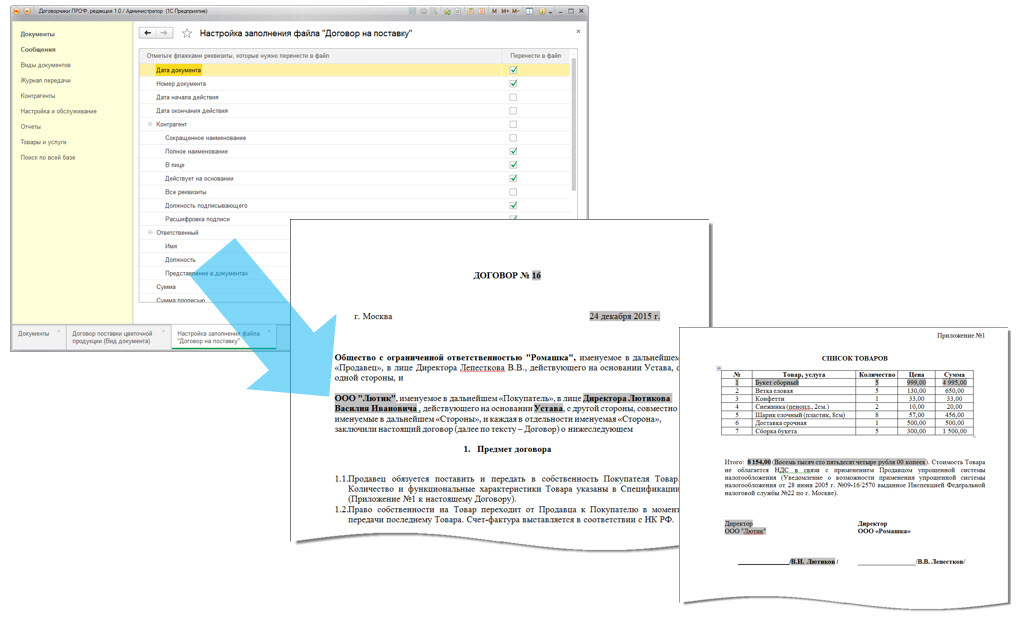Viewport: 1016px width, 619px height.
Task: Click the M memory recall icon
Action: 494,11
